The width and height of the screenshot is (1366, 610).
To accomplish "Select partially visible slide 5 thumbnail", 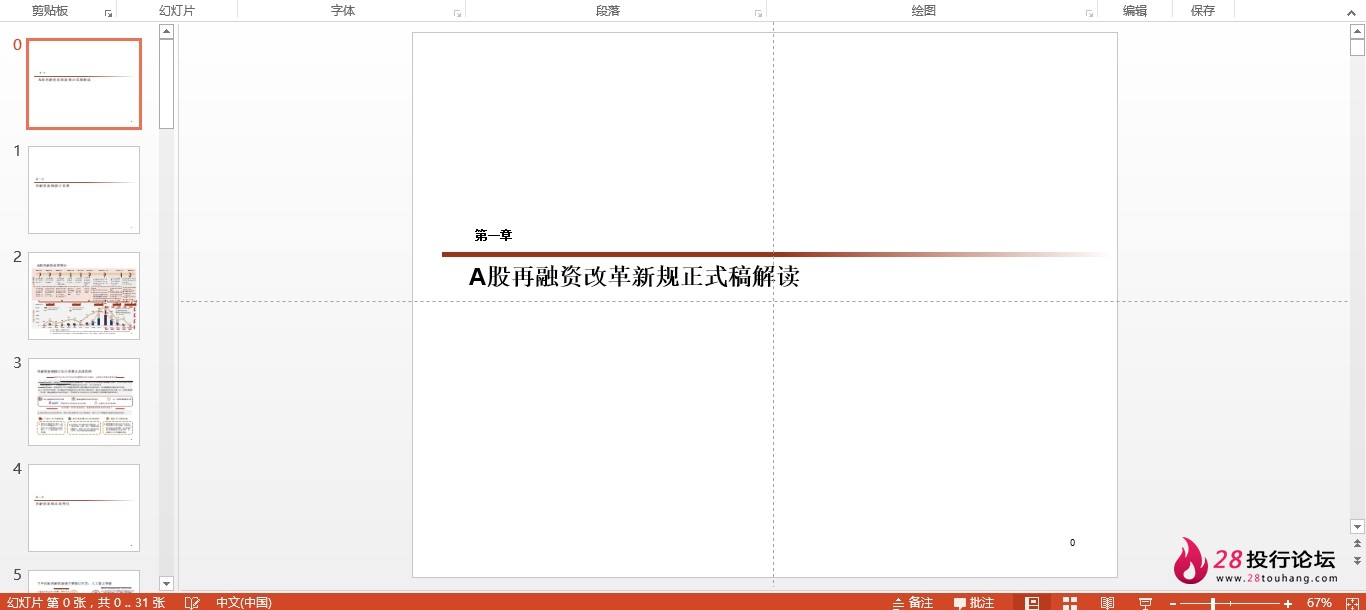I will [84, 581].
